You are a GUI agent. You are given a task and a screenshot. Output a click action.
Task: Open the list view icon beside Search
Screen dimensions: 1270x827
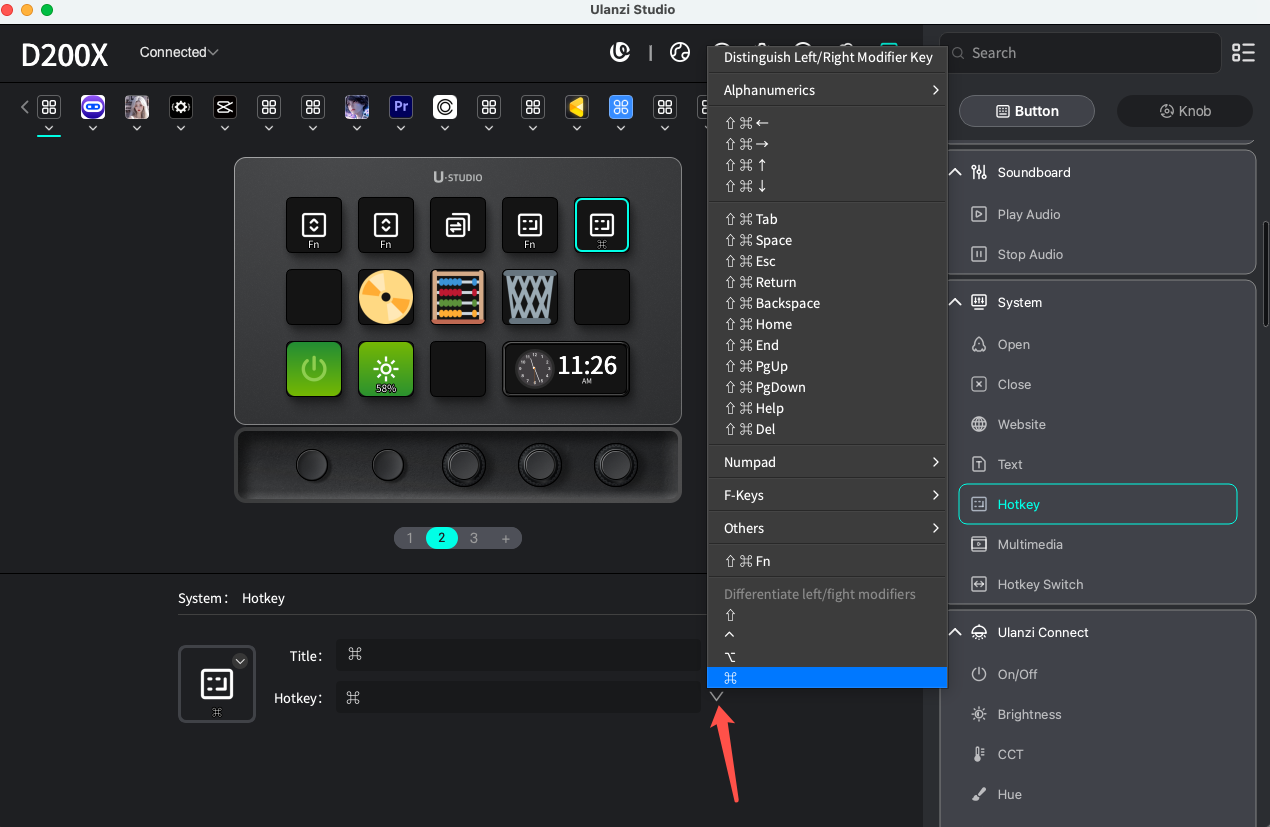point(1243,53)
